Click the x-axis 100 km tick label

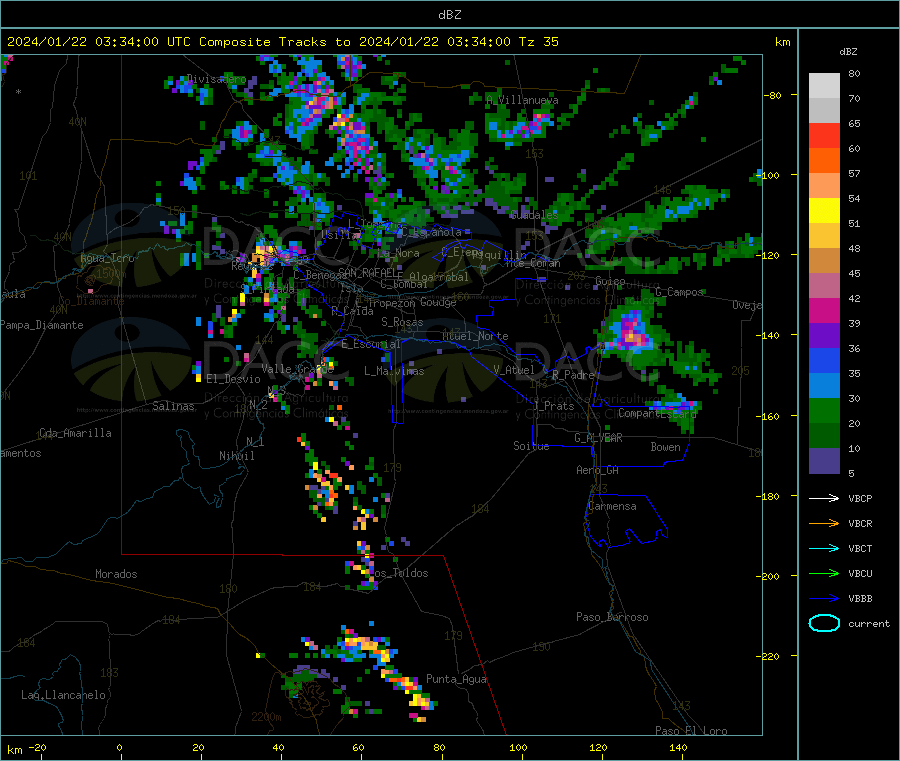pos(518,747)
